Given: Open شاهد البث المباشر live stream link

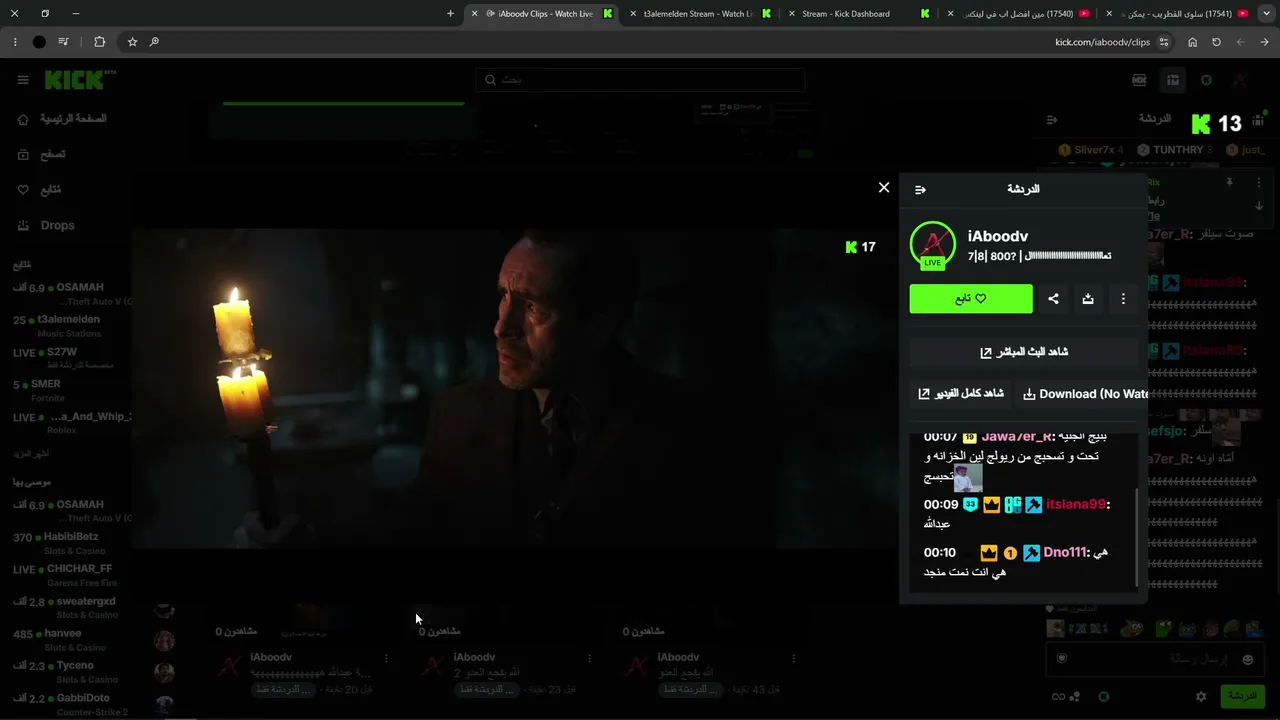Looking at the screenshot, I should (1024, 352).
